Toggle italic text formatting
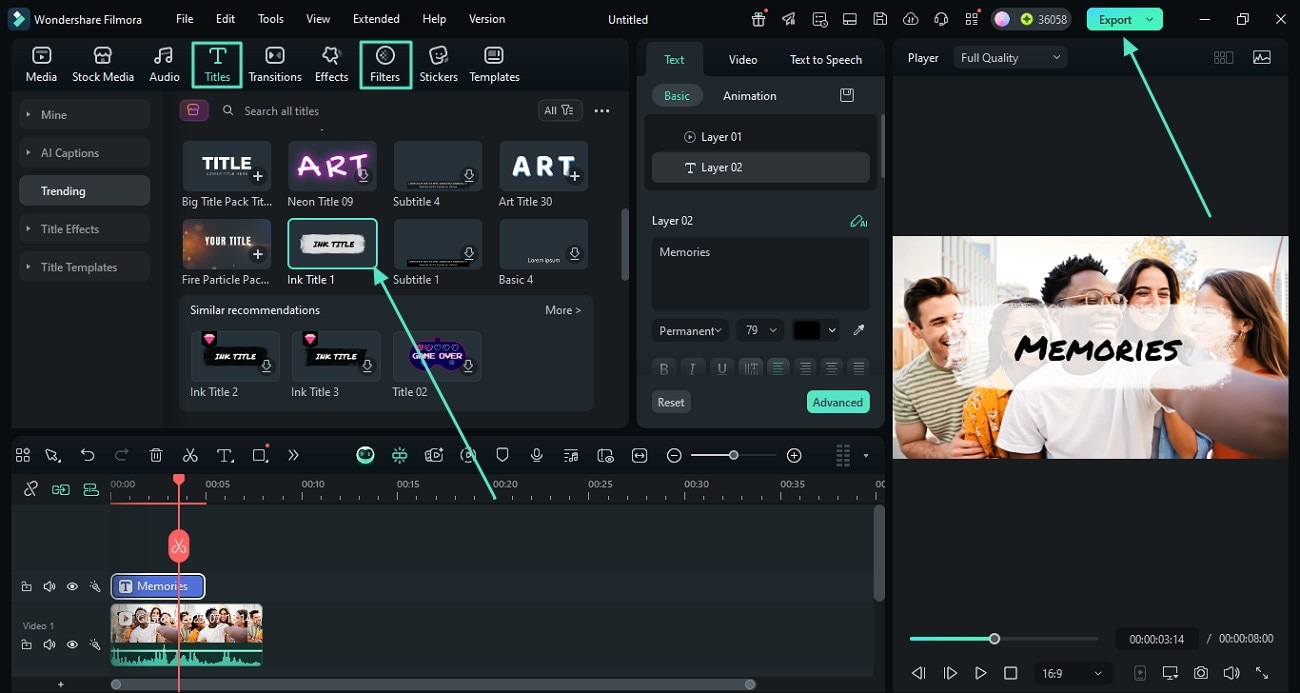Viewport: 1300px width, 693px height. [x=692, y=368]
